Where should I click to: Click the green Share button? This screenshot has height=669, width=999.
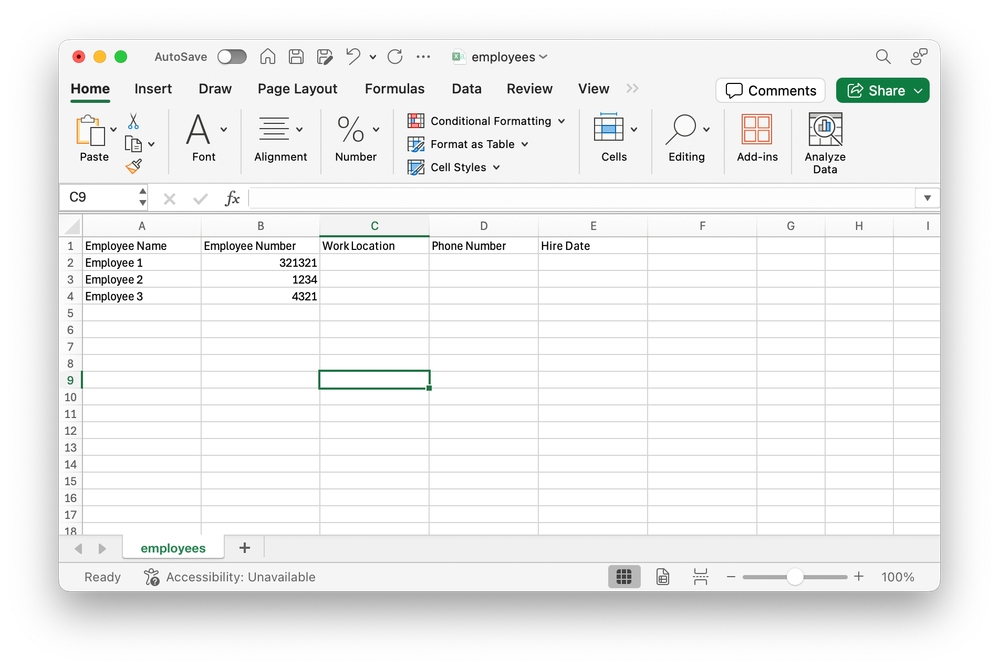(882, 90)
